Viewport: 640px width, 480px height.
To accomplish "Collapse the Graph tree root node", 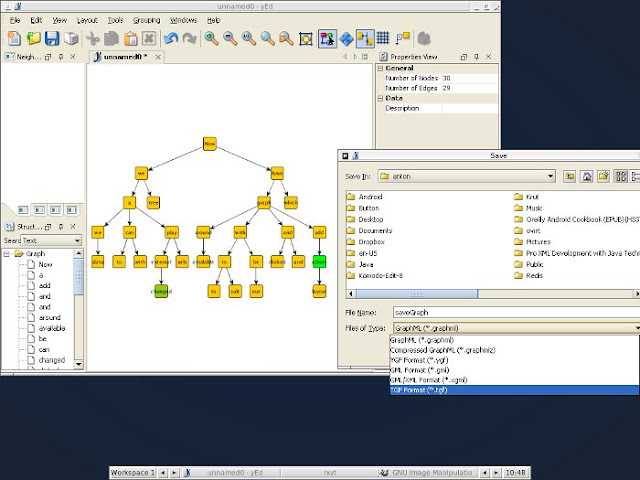I will click(x=7, y=254).
